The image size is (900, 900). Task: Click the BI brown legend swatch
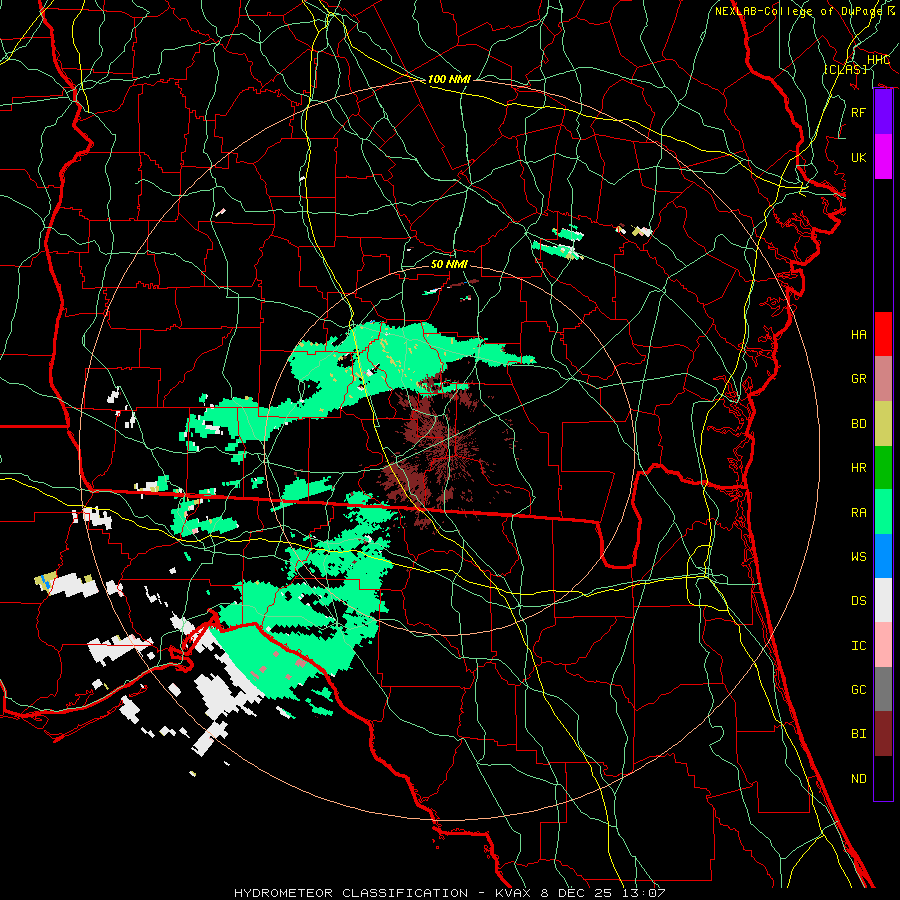(883, 734)
